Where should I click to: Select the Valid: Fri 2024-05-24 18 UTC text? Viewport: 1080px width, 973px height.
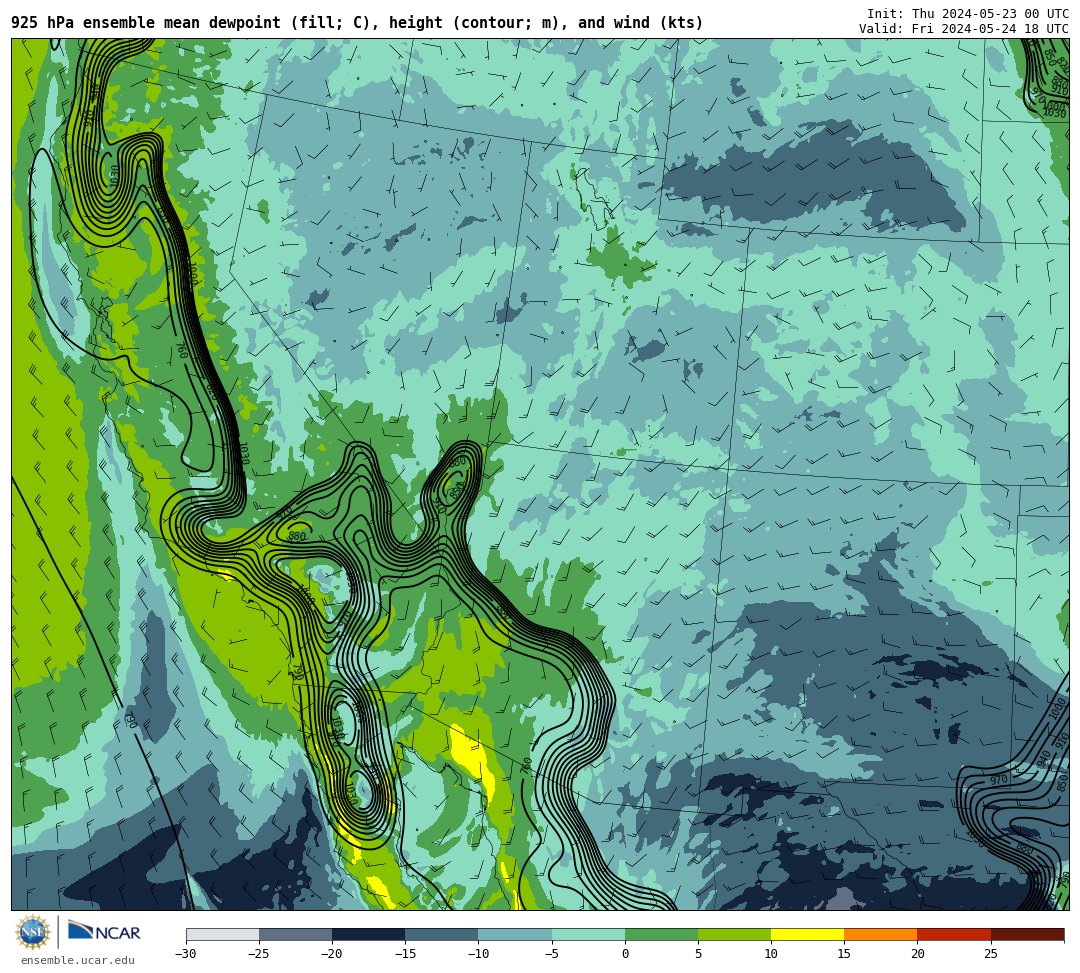[964, 29]
